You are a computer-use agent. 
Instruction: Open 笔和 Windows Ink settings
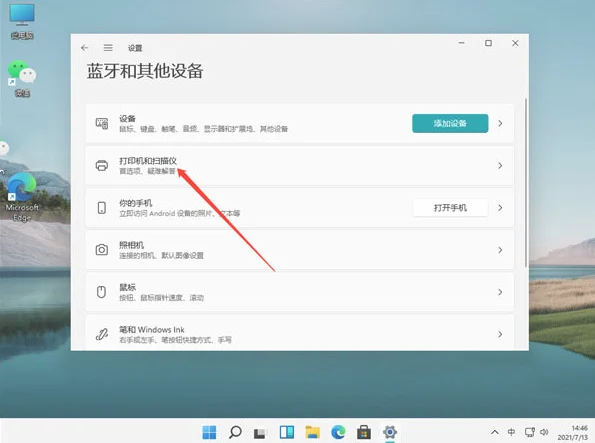299,333
